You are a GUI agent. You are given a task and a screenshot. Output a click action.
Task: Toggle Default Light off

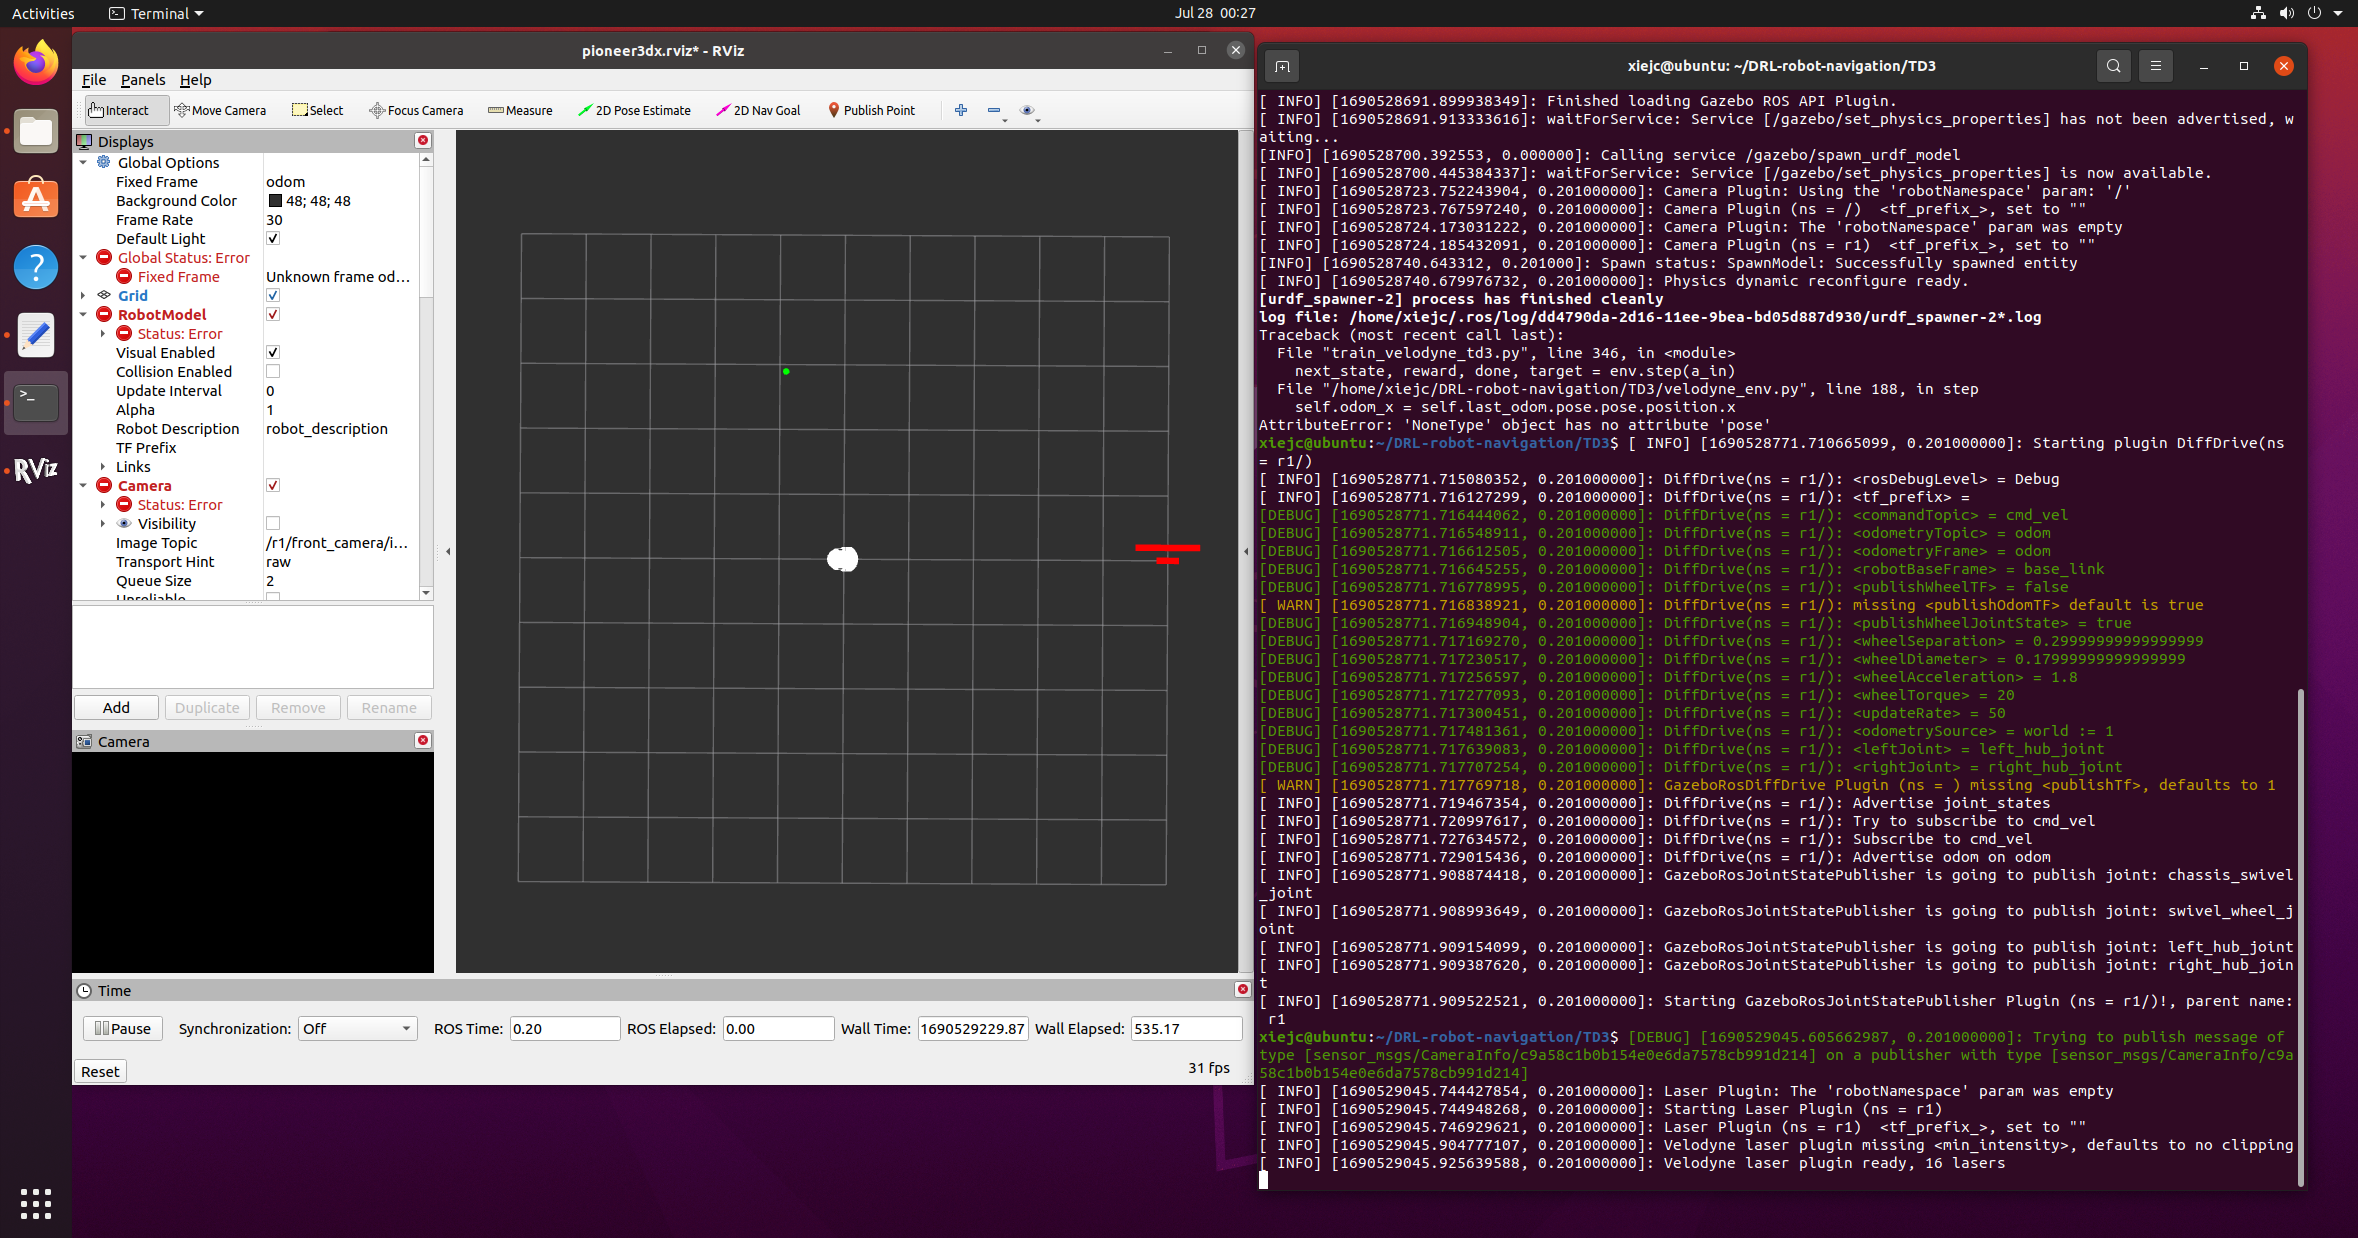tap(272, 238)
